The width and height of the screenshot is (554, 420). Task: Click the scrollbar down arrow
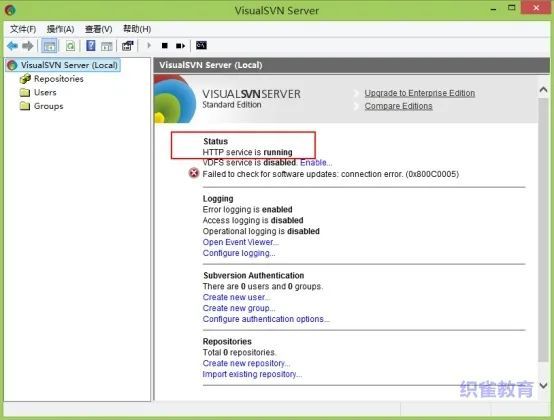[x=543, y=385]
